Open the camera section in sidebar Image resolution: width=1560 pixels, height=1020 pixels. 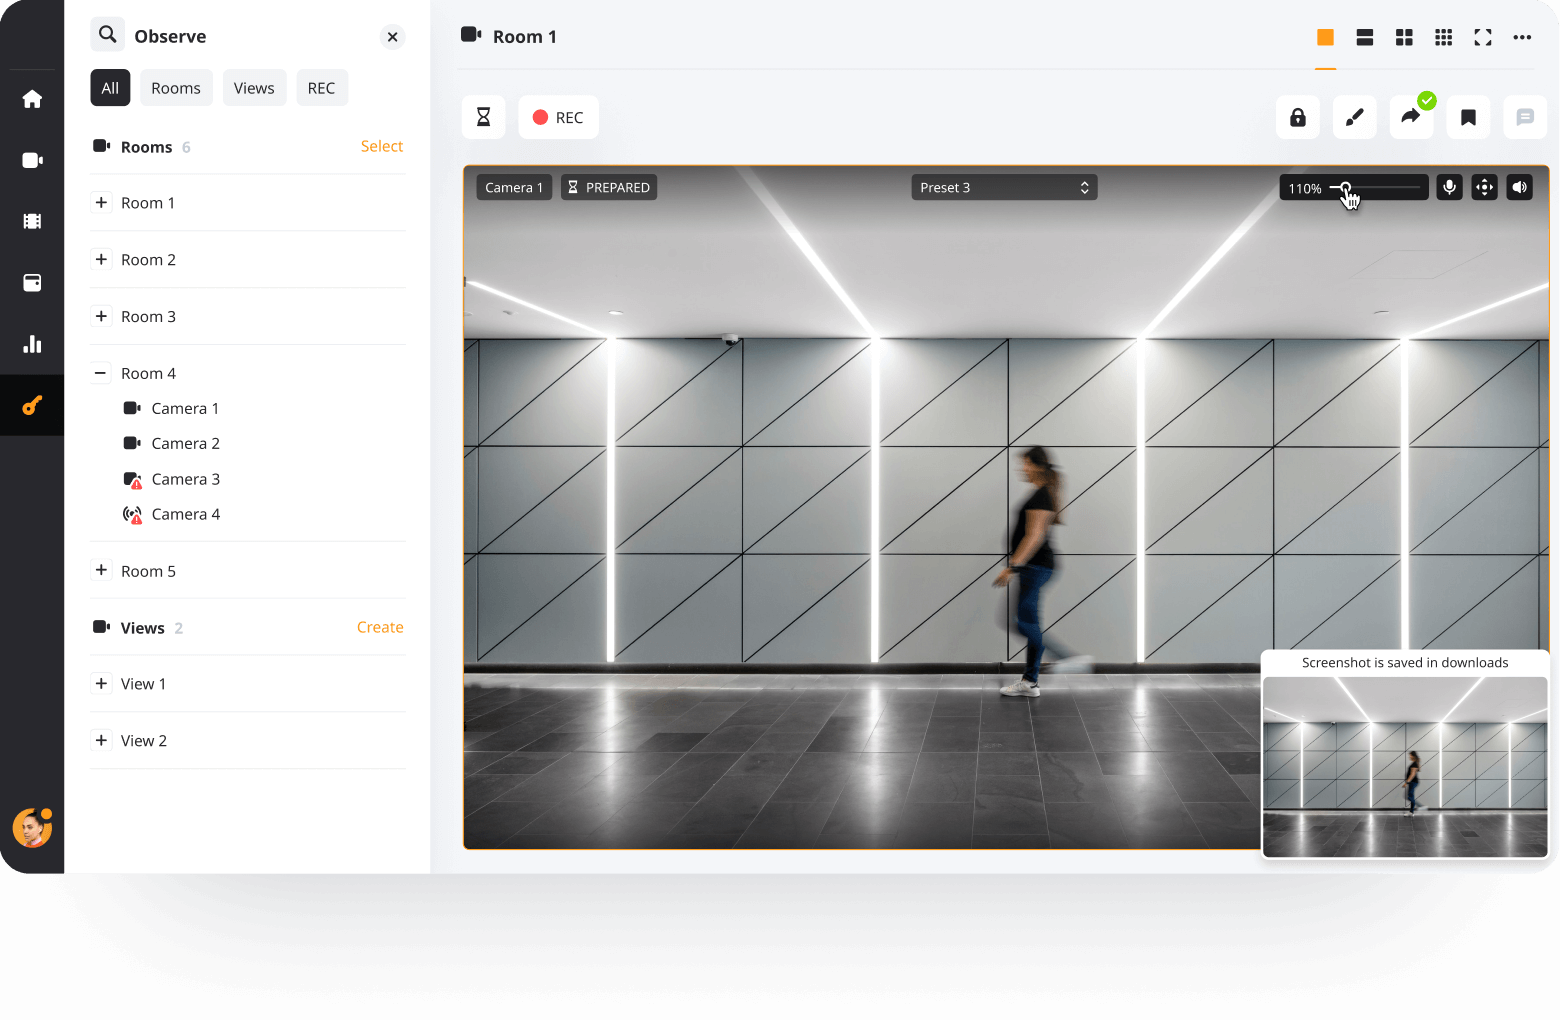[x=32, y=160]
